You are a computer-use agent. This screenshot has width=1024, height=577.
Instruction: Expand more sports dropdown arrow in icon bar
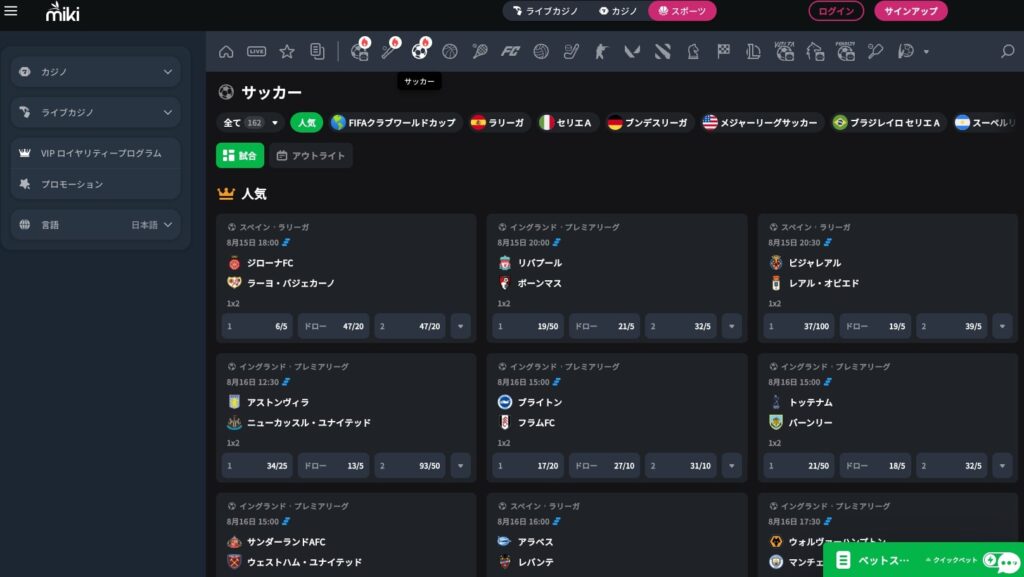pos(926,52)
